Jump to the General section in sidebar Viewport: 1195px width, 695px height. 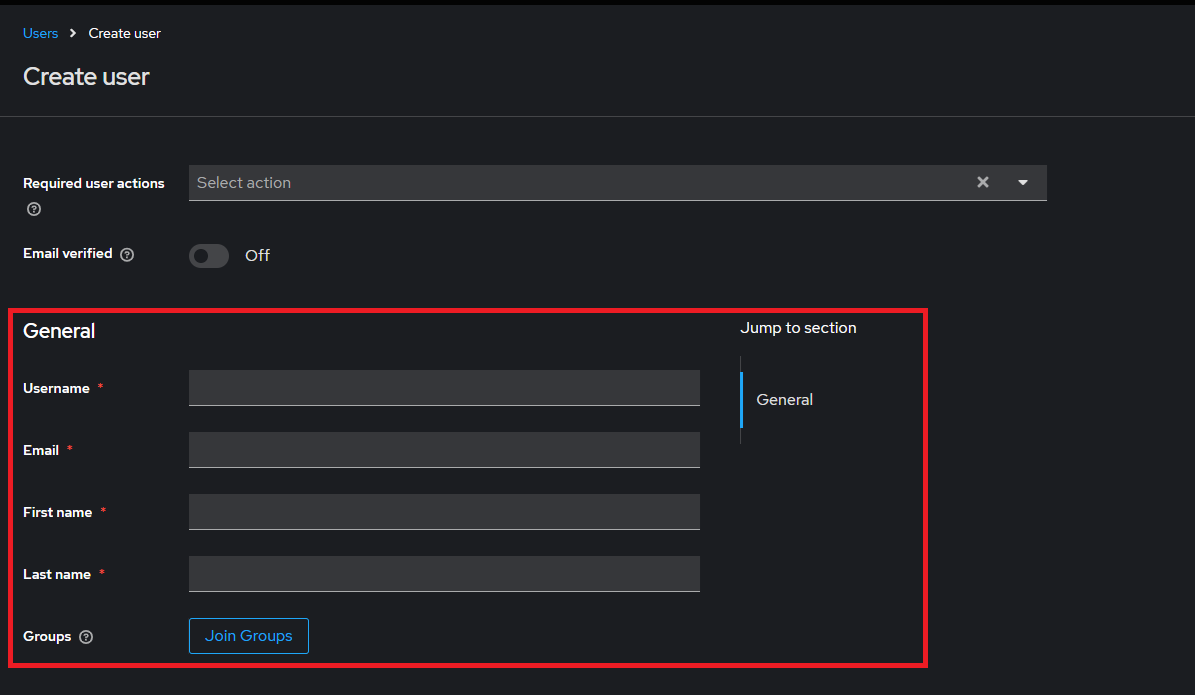click(784, 399)
